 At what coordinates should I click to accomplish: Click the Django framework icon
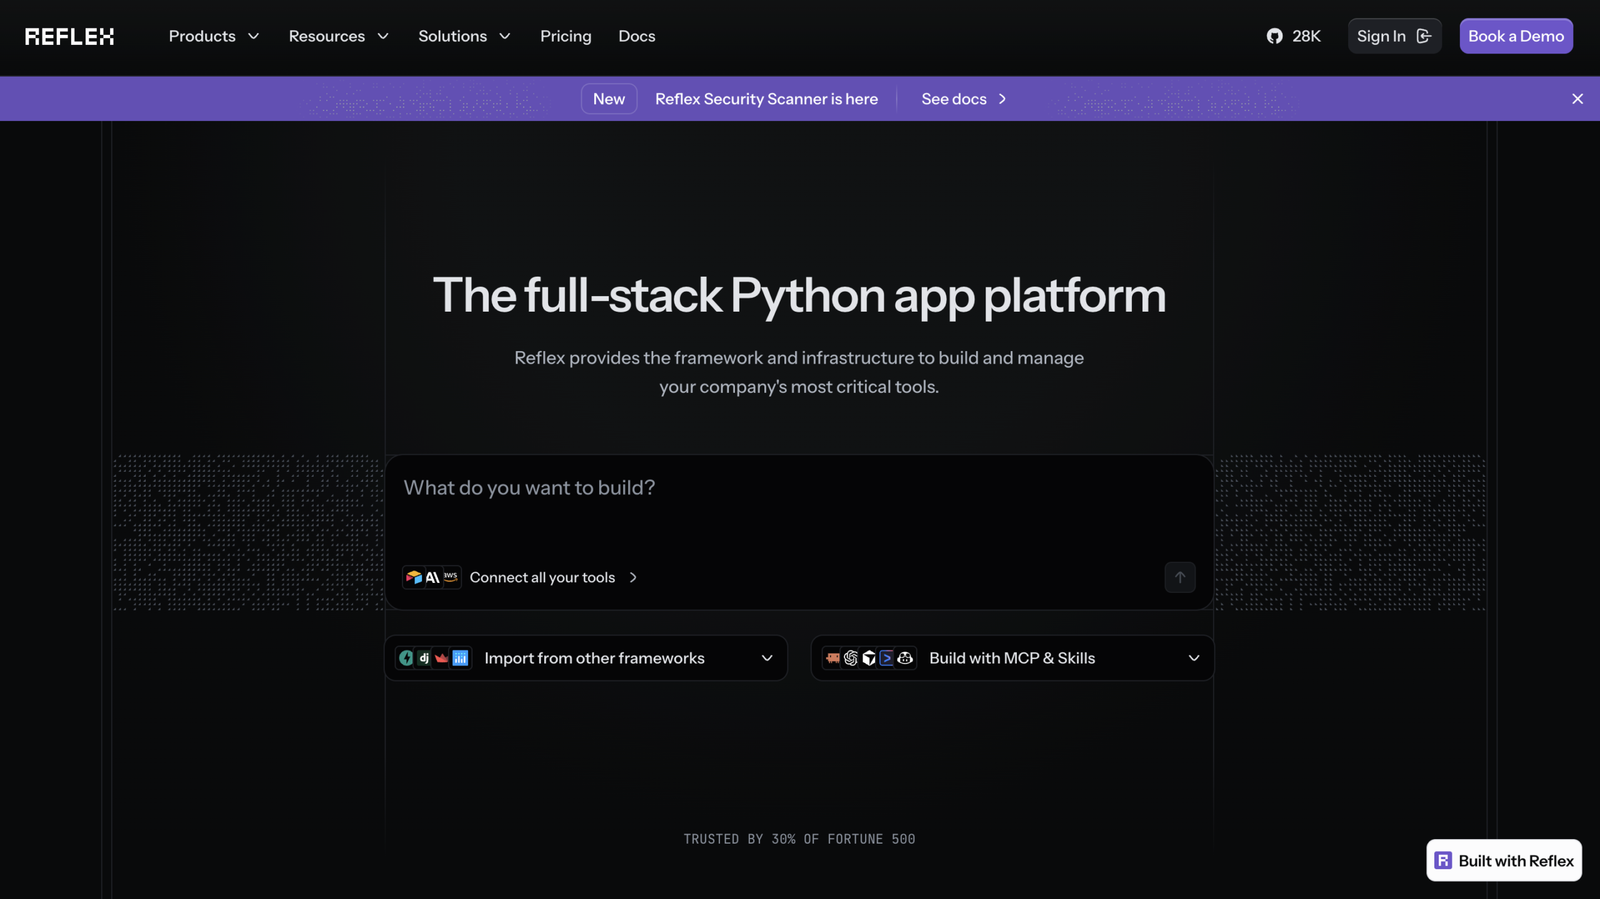[424, 658]
